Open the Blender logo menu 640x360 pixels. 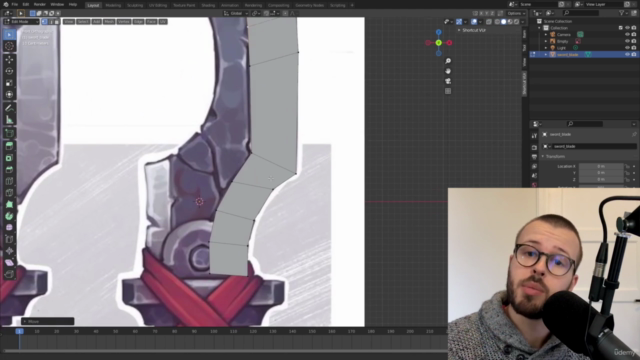pyautogui.click(x=6, y=4)
